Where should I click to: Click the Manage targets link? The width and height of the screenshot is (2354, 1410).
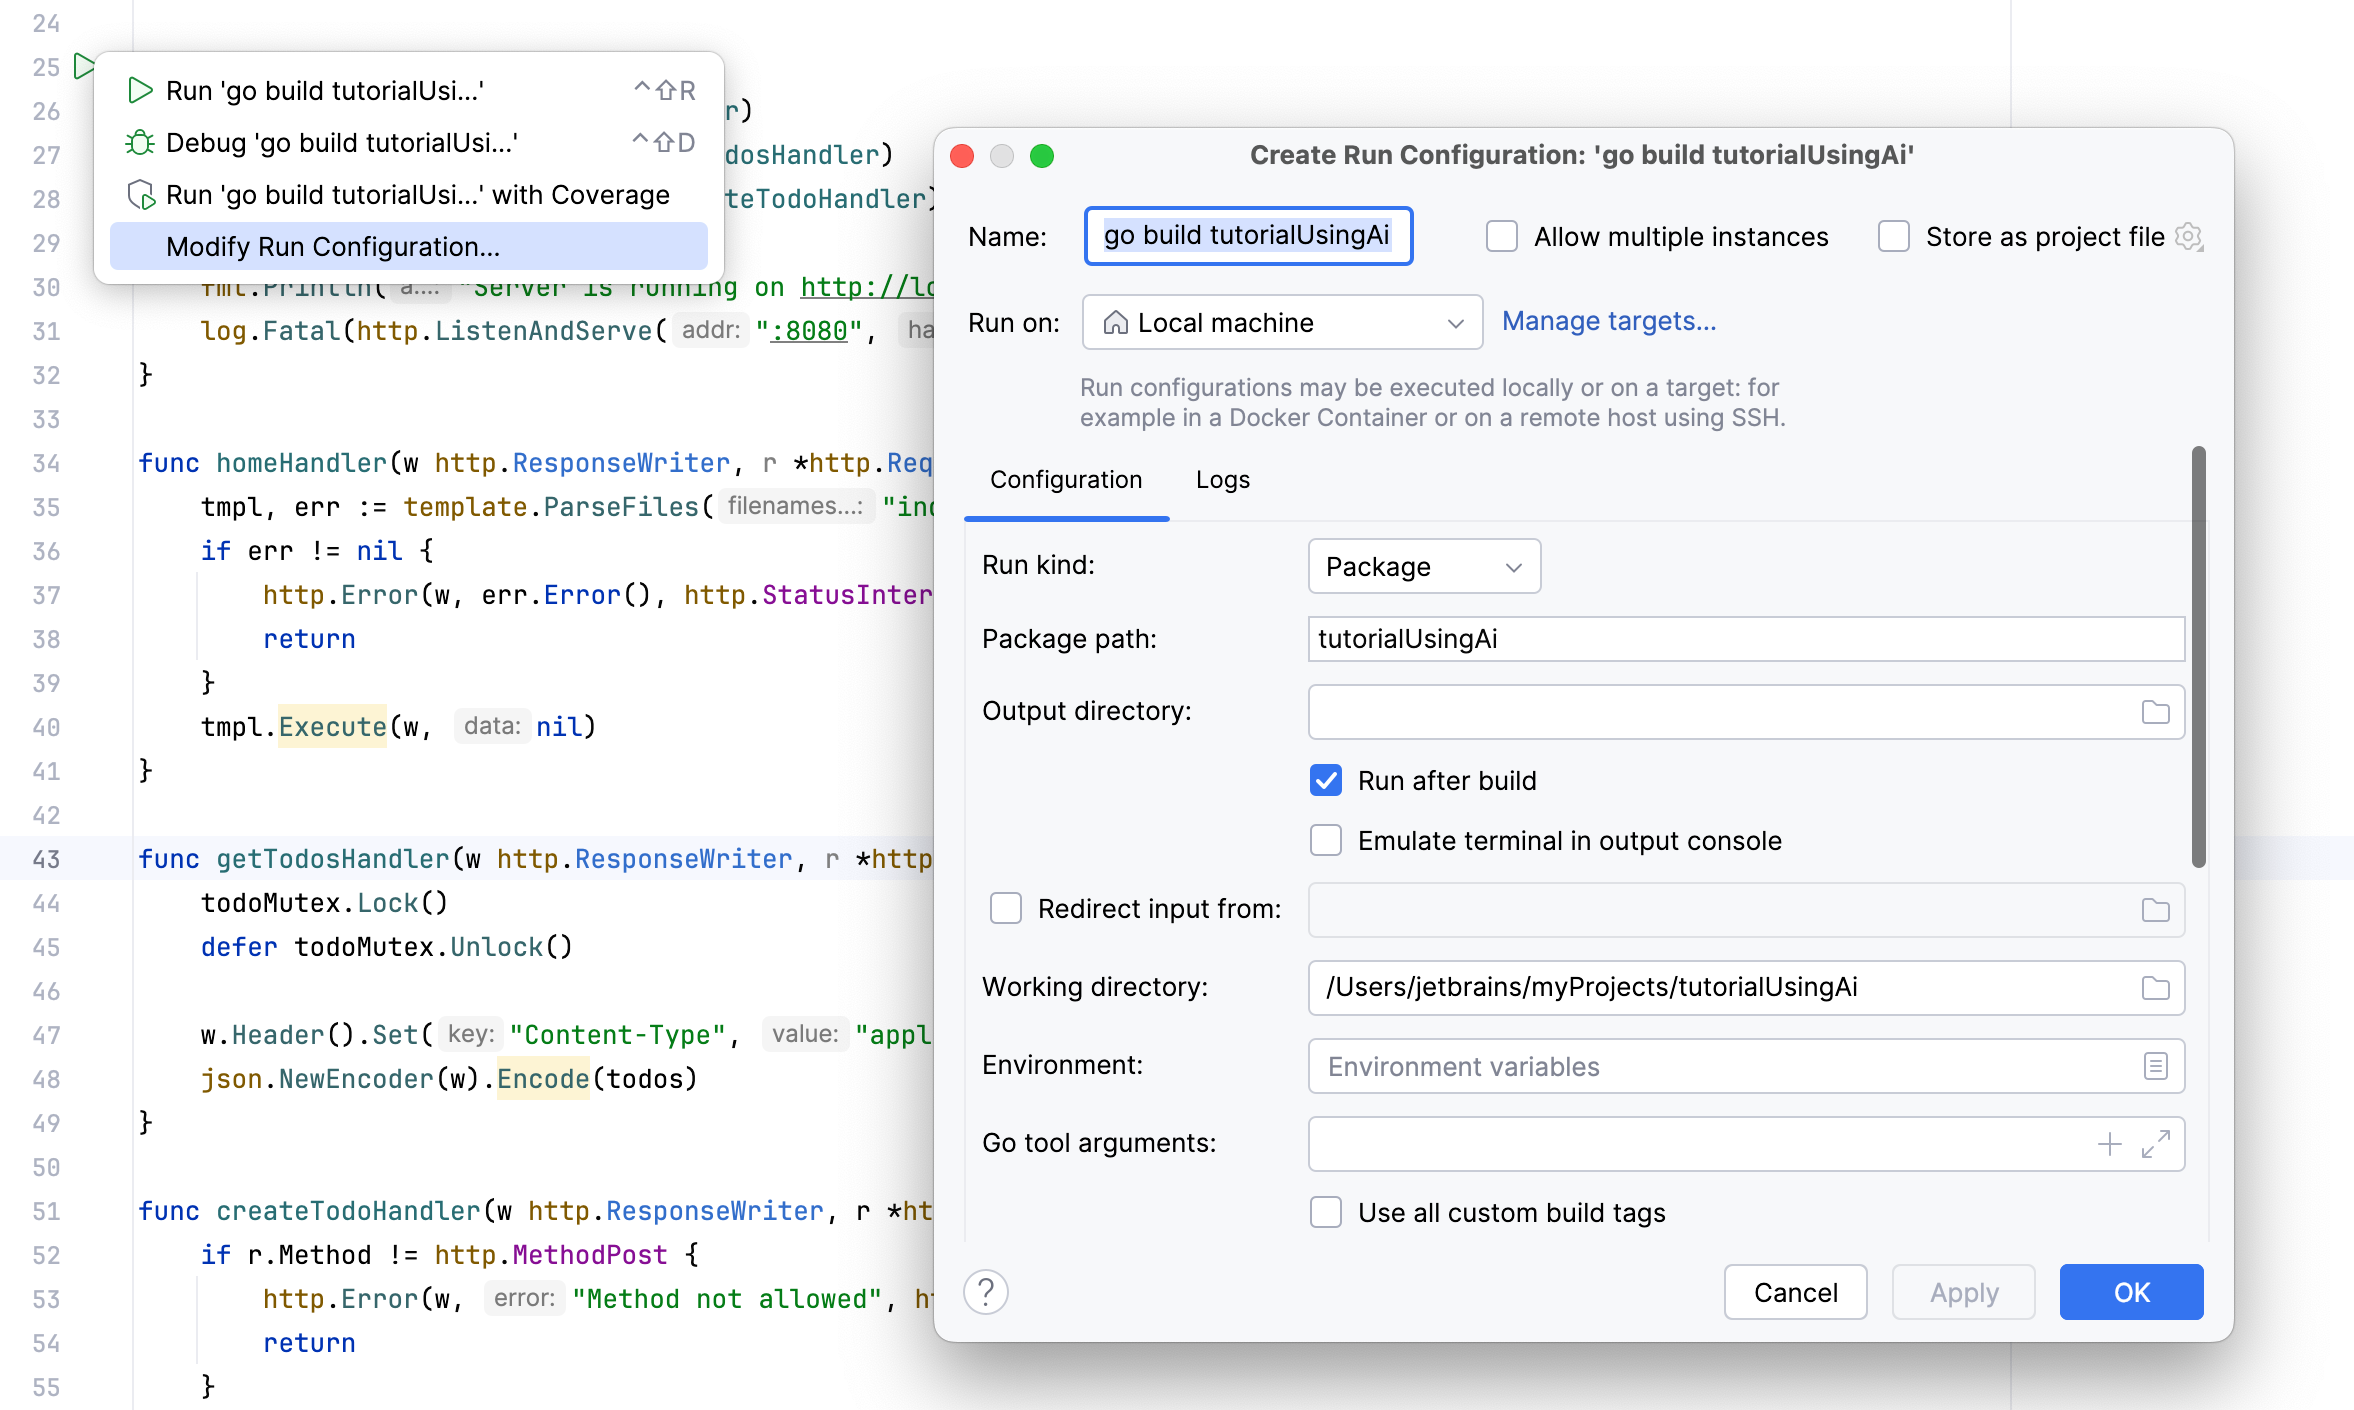(x=1608, y=321)
